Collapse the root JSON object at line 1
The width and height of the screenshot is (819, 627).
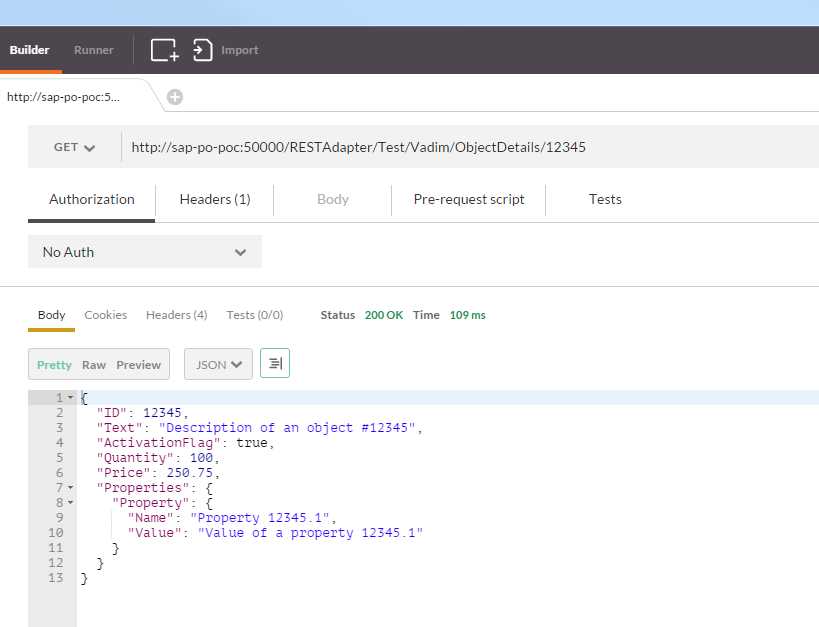pos(71,398)
